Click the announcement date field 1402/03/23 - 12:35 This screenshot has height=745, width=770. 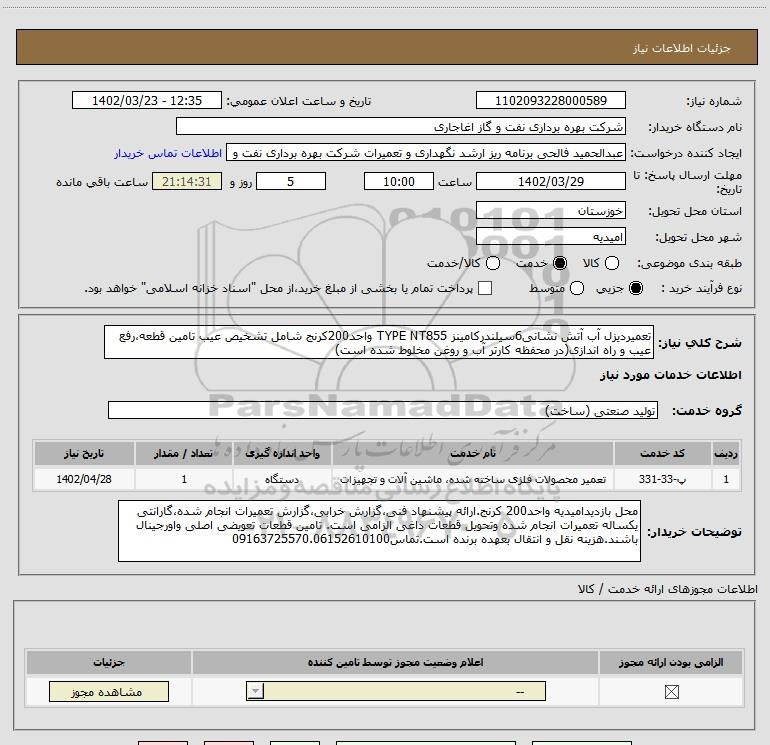click(x=147, y=100)
